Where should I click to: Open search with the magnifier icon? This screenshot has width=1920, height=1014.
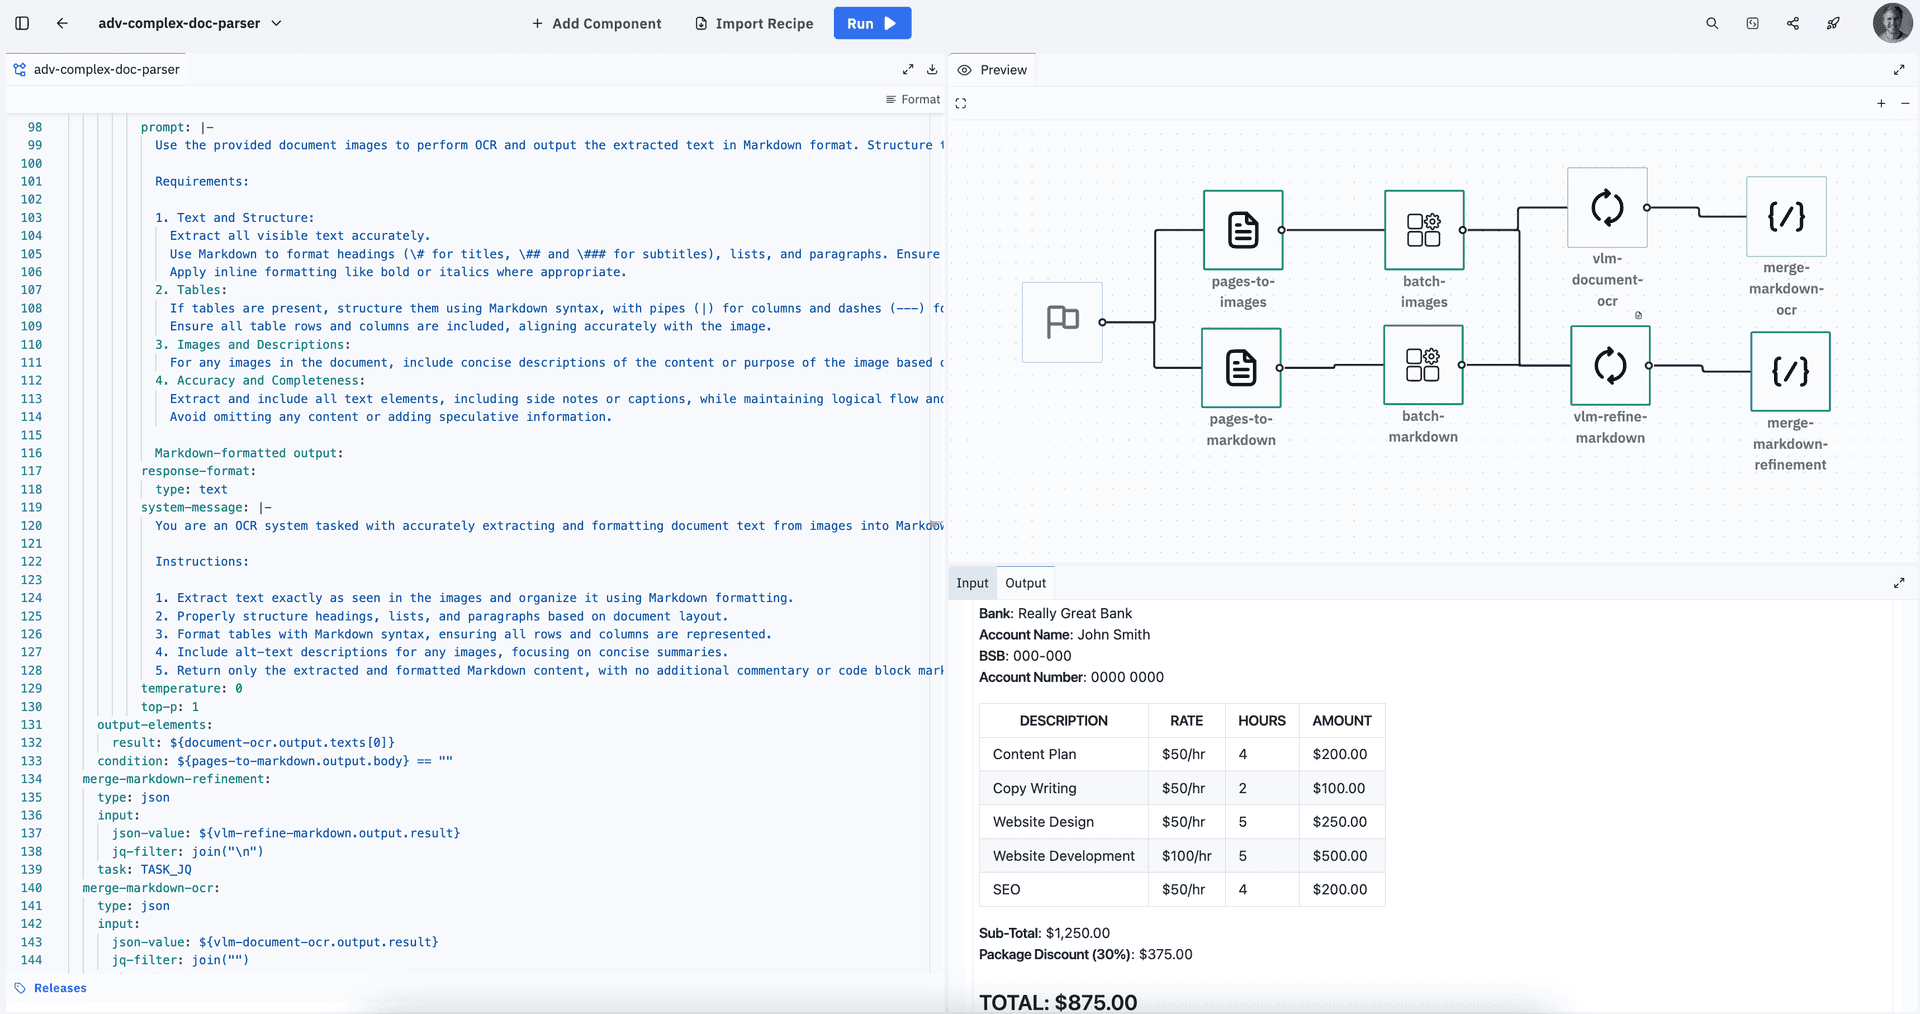(x=1712, y=23)
